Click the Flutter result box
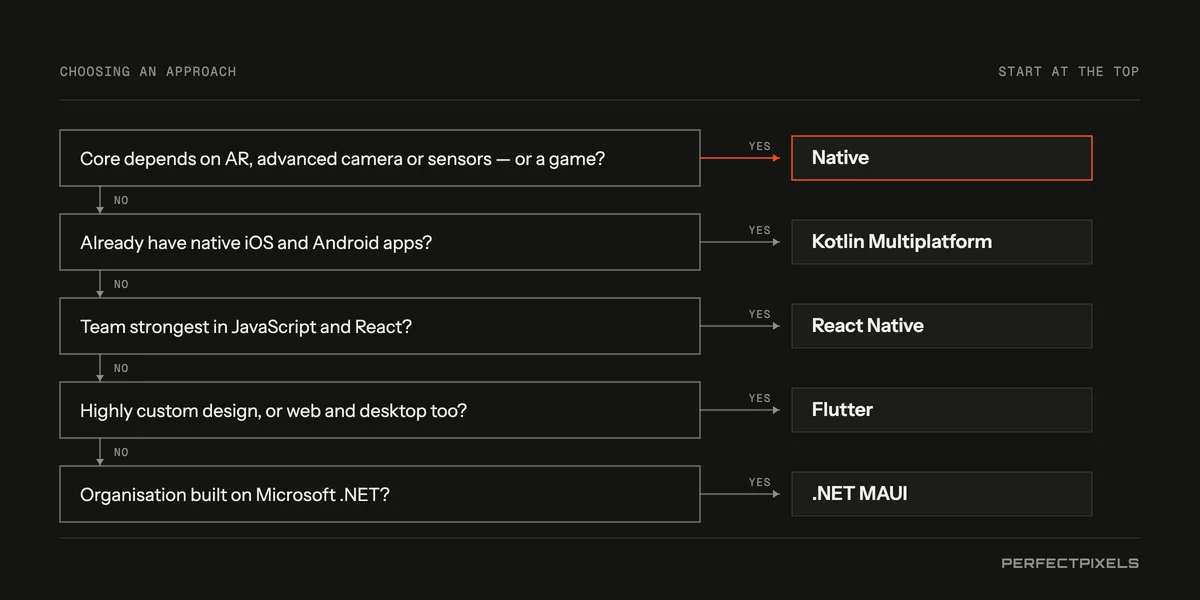The image size is (1200, 600). pos(942,410)
